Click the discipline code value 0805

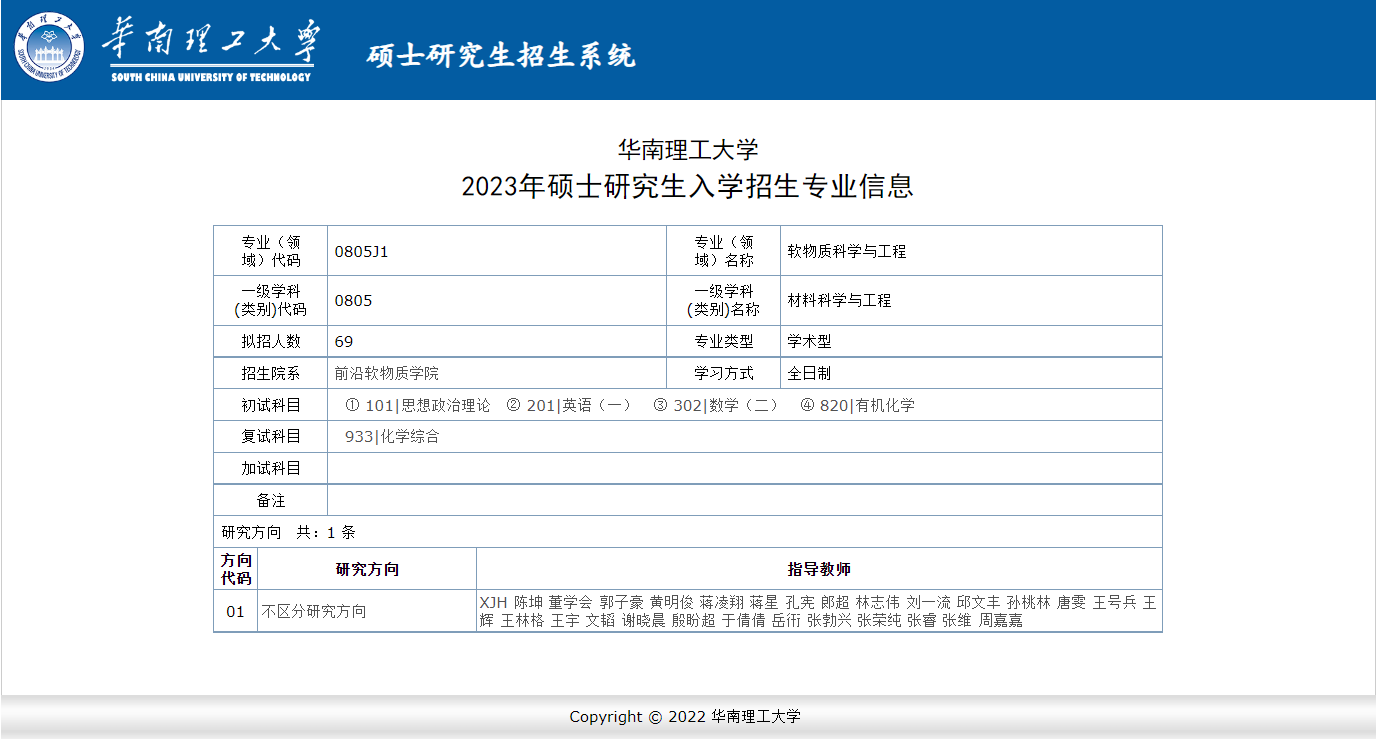pyautogui.click(x=353, y=300)
